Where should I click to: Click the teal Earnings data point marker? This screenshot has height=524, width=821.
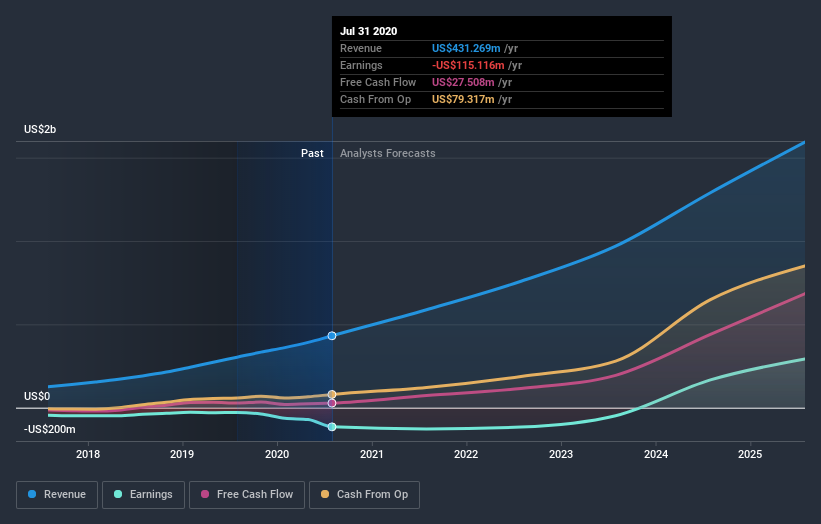point(332,427)
